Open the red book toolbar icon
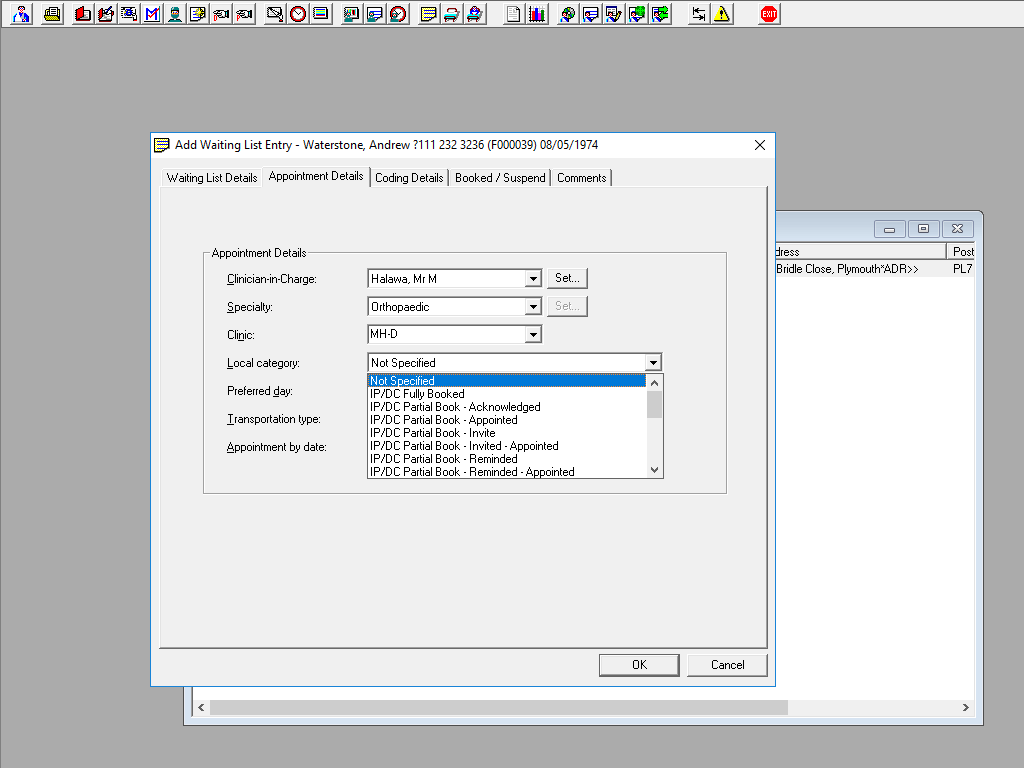Viewport: 1024px width, 768px height. click(82, 14)
